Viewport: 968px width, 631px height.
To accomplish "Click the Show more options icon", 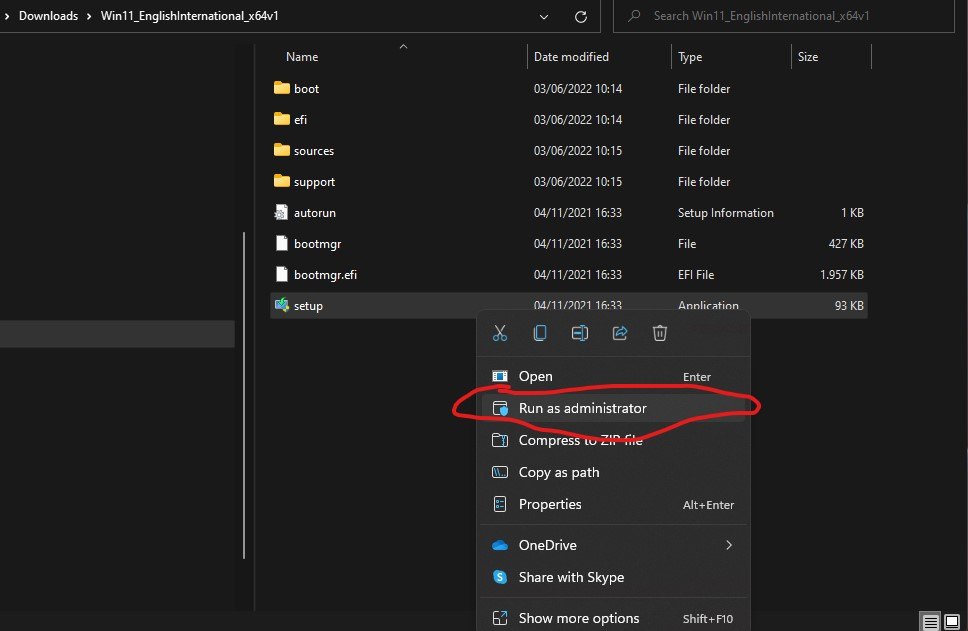I will click(499, 617).
